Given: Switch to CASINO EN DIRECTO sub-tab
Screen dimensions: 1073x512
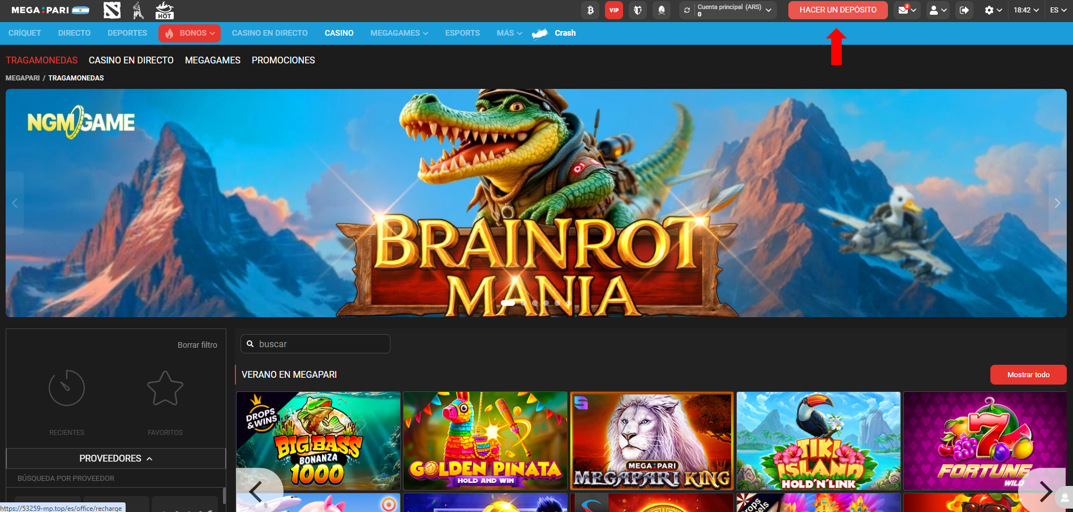Looking at the screenshot, I should (x=131, y=60).
